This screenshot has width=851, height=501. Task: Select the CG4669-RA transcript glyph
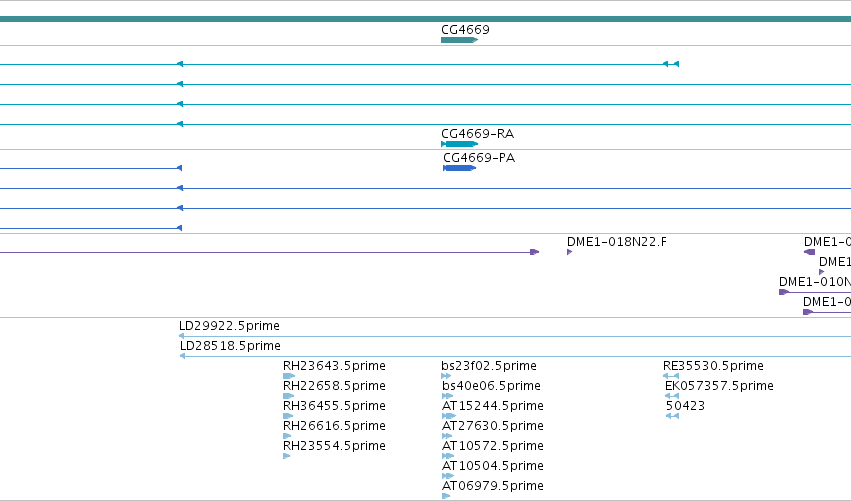pyautogui.click(x=459, y=144)
